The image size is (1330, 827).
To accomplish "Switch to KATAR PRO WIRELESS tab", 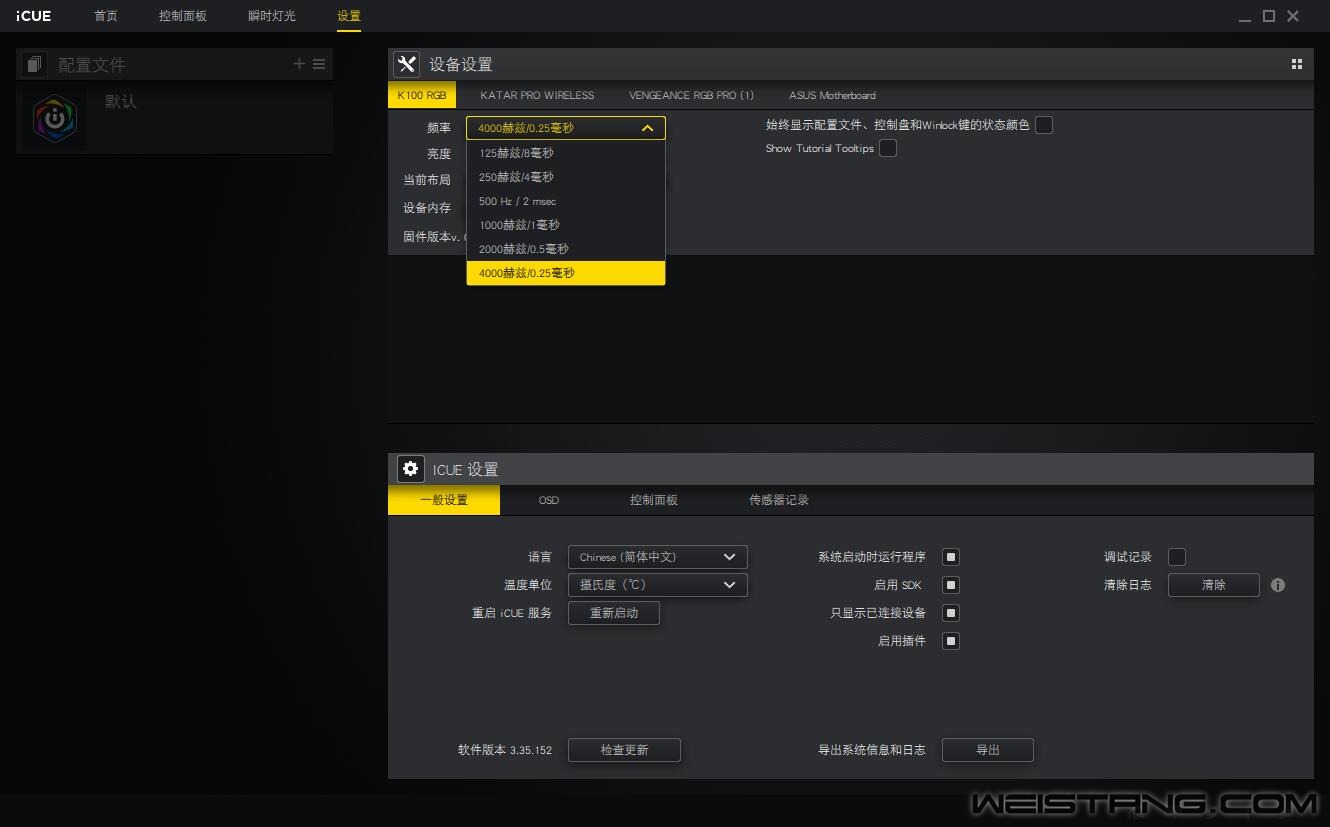I will coord(537,95).
